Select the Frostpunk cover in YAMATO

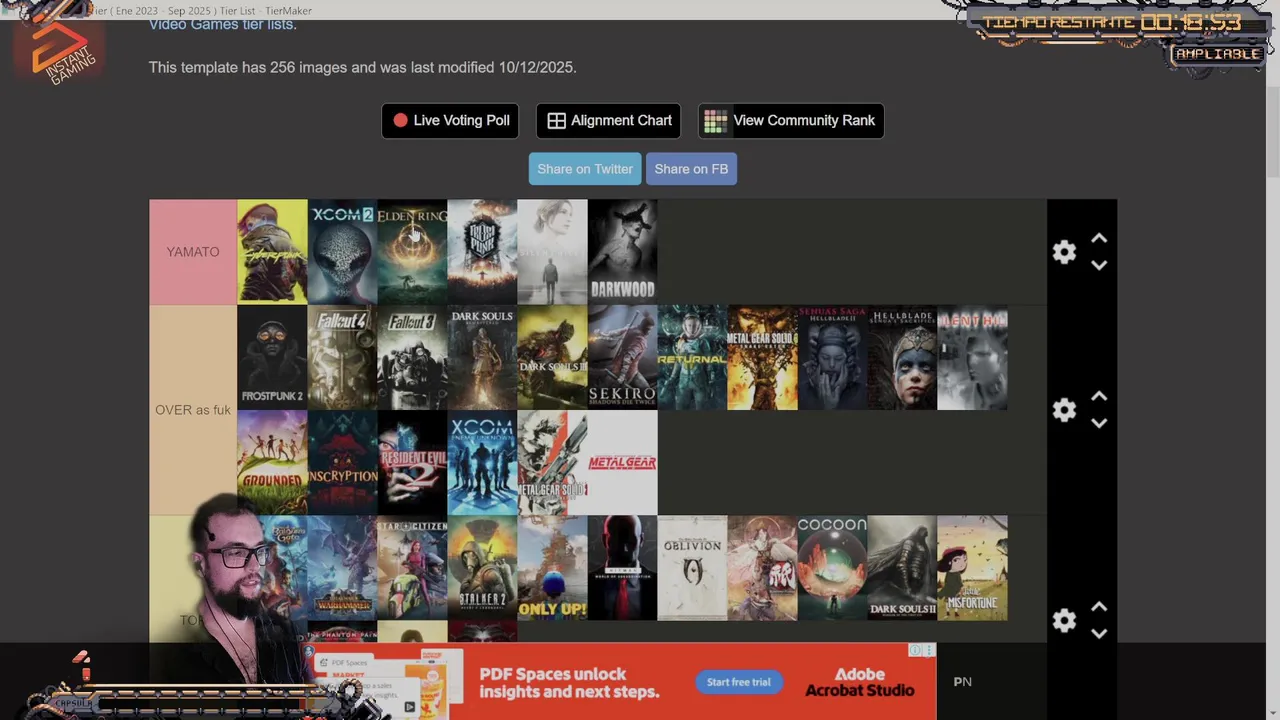482,252
